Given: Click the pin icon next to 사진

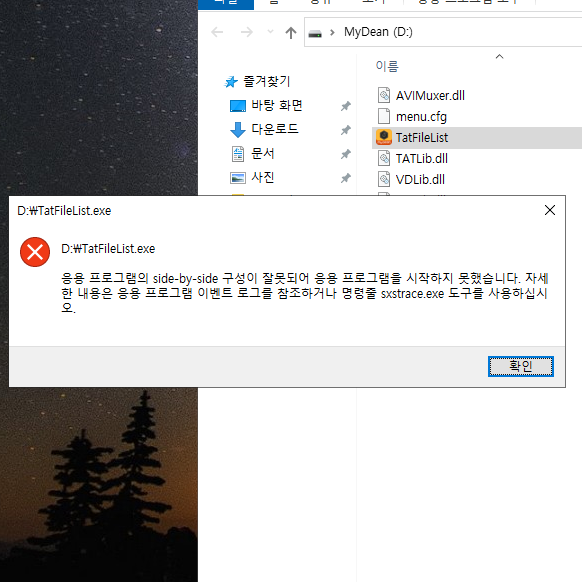Looking at the screenshot, I should (x=346, y=178).
